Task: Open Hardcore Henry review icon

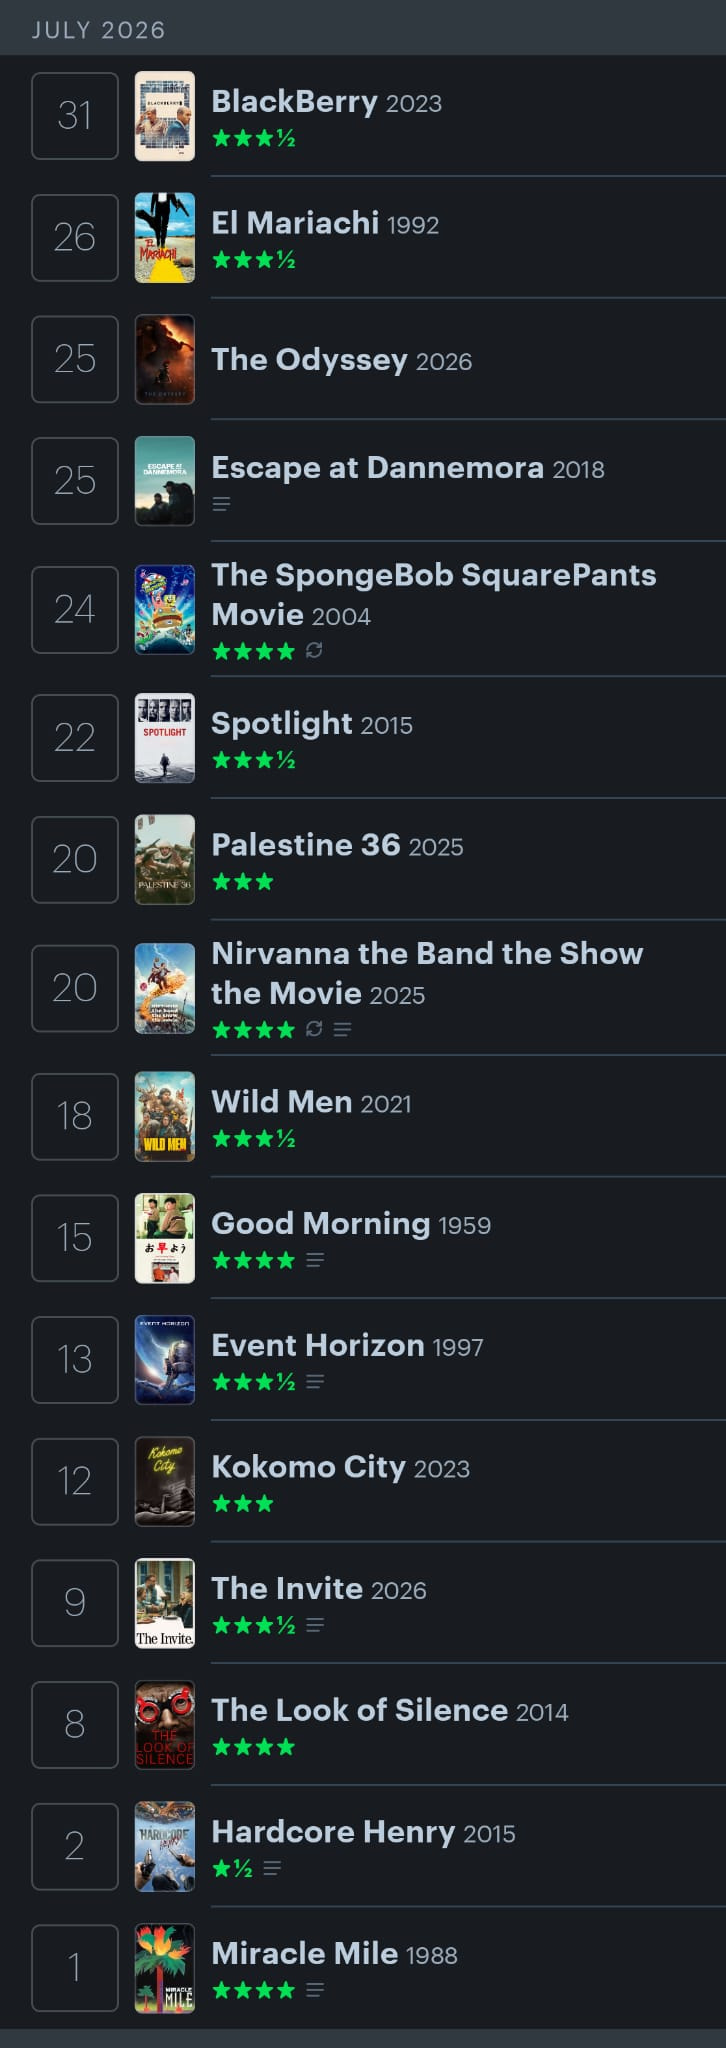Action: pos(272,1868)
